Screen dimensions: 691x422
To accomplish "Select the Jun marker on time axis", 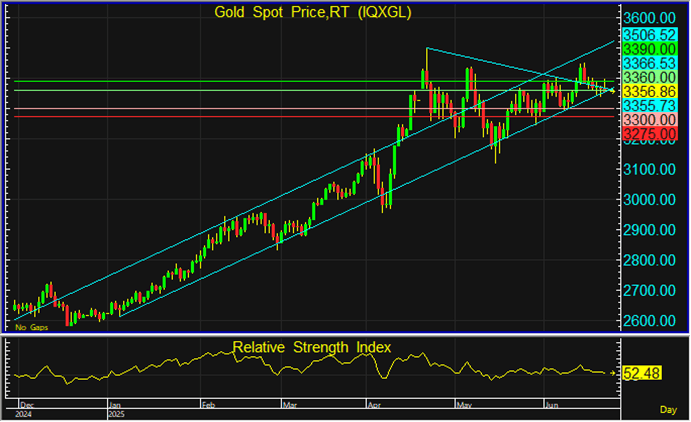I will point(550,407).
